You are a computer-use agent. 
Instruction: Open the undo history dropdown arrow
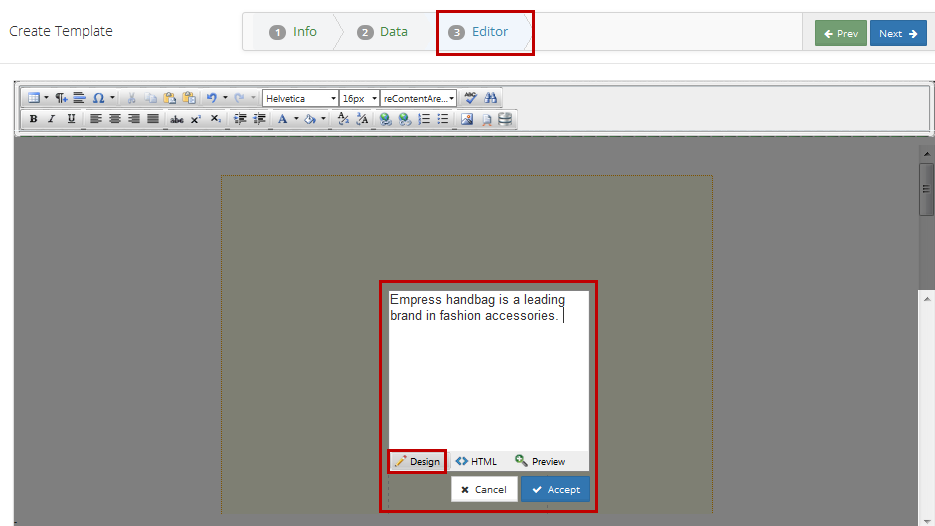(x=225, y=98)
